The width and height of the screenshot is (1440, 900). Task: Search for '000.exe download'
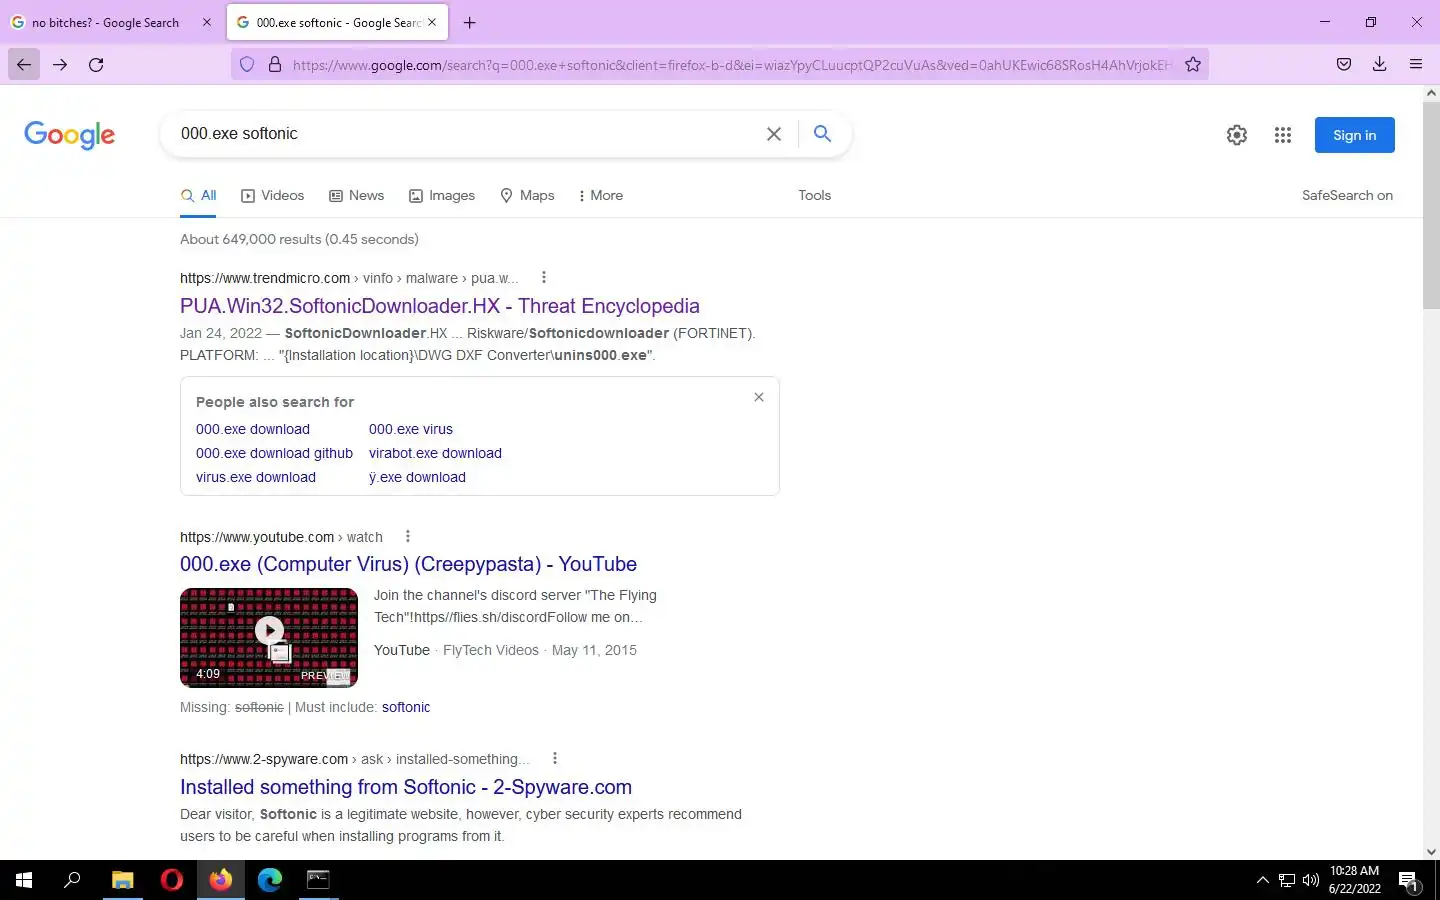tap(253, 429)
